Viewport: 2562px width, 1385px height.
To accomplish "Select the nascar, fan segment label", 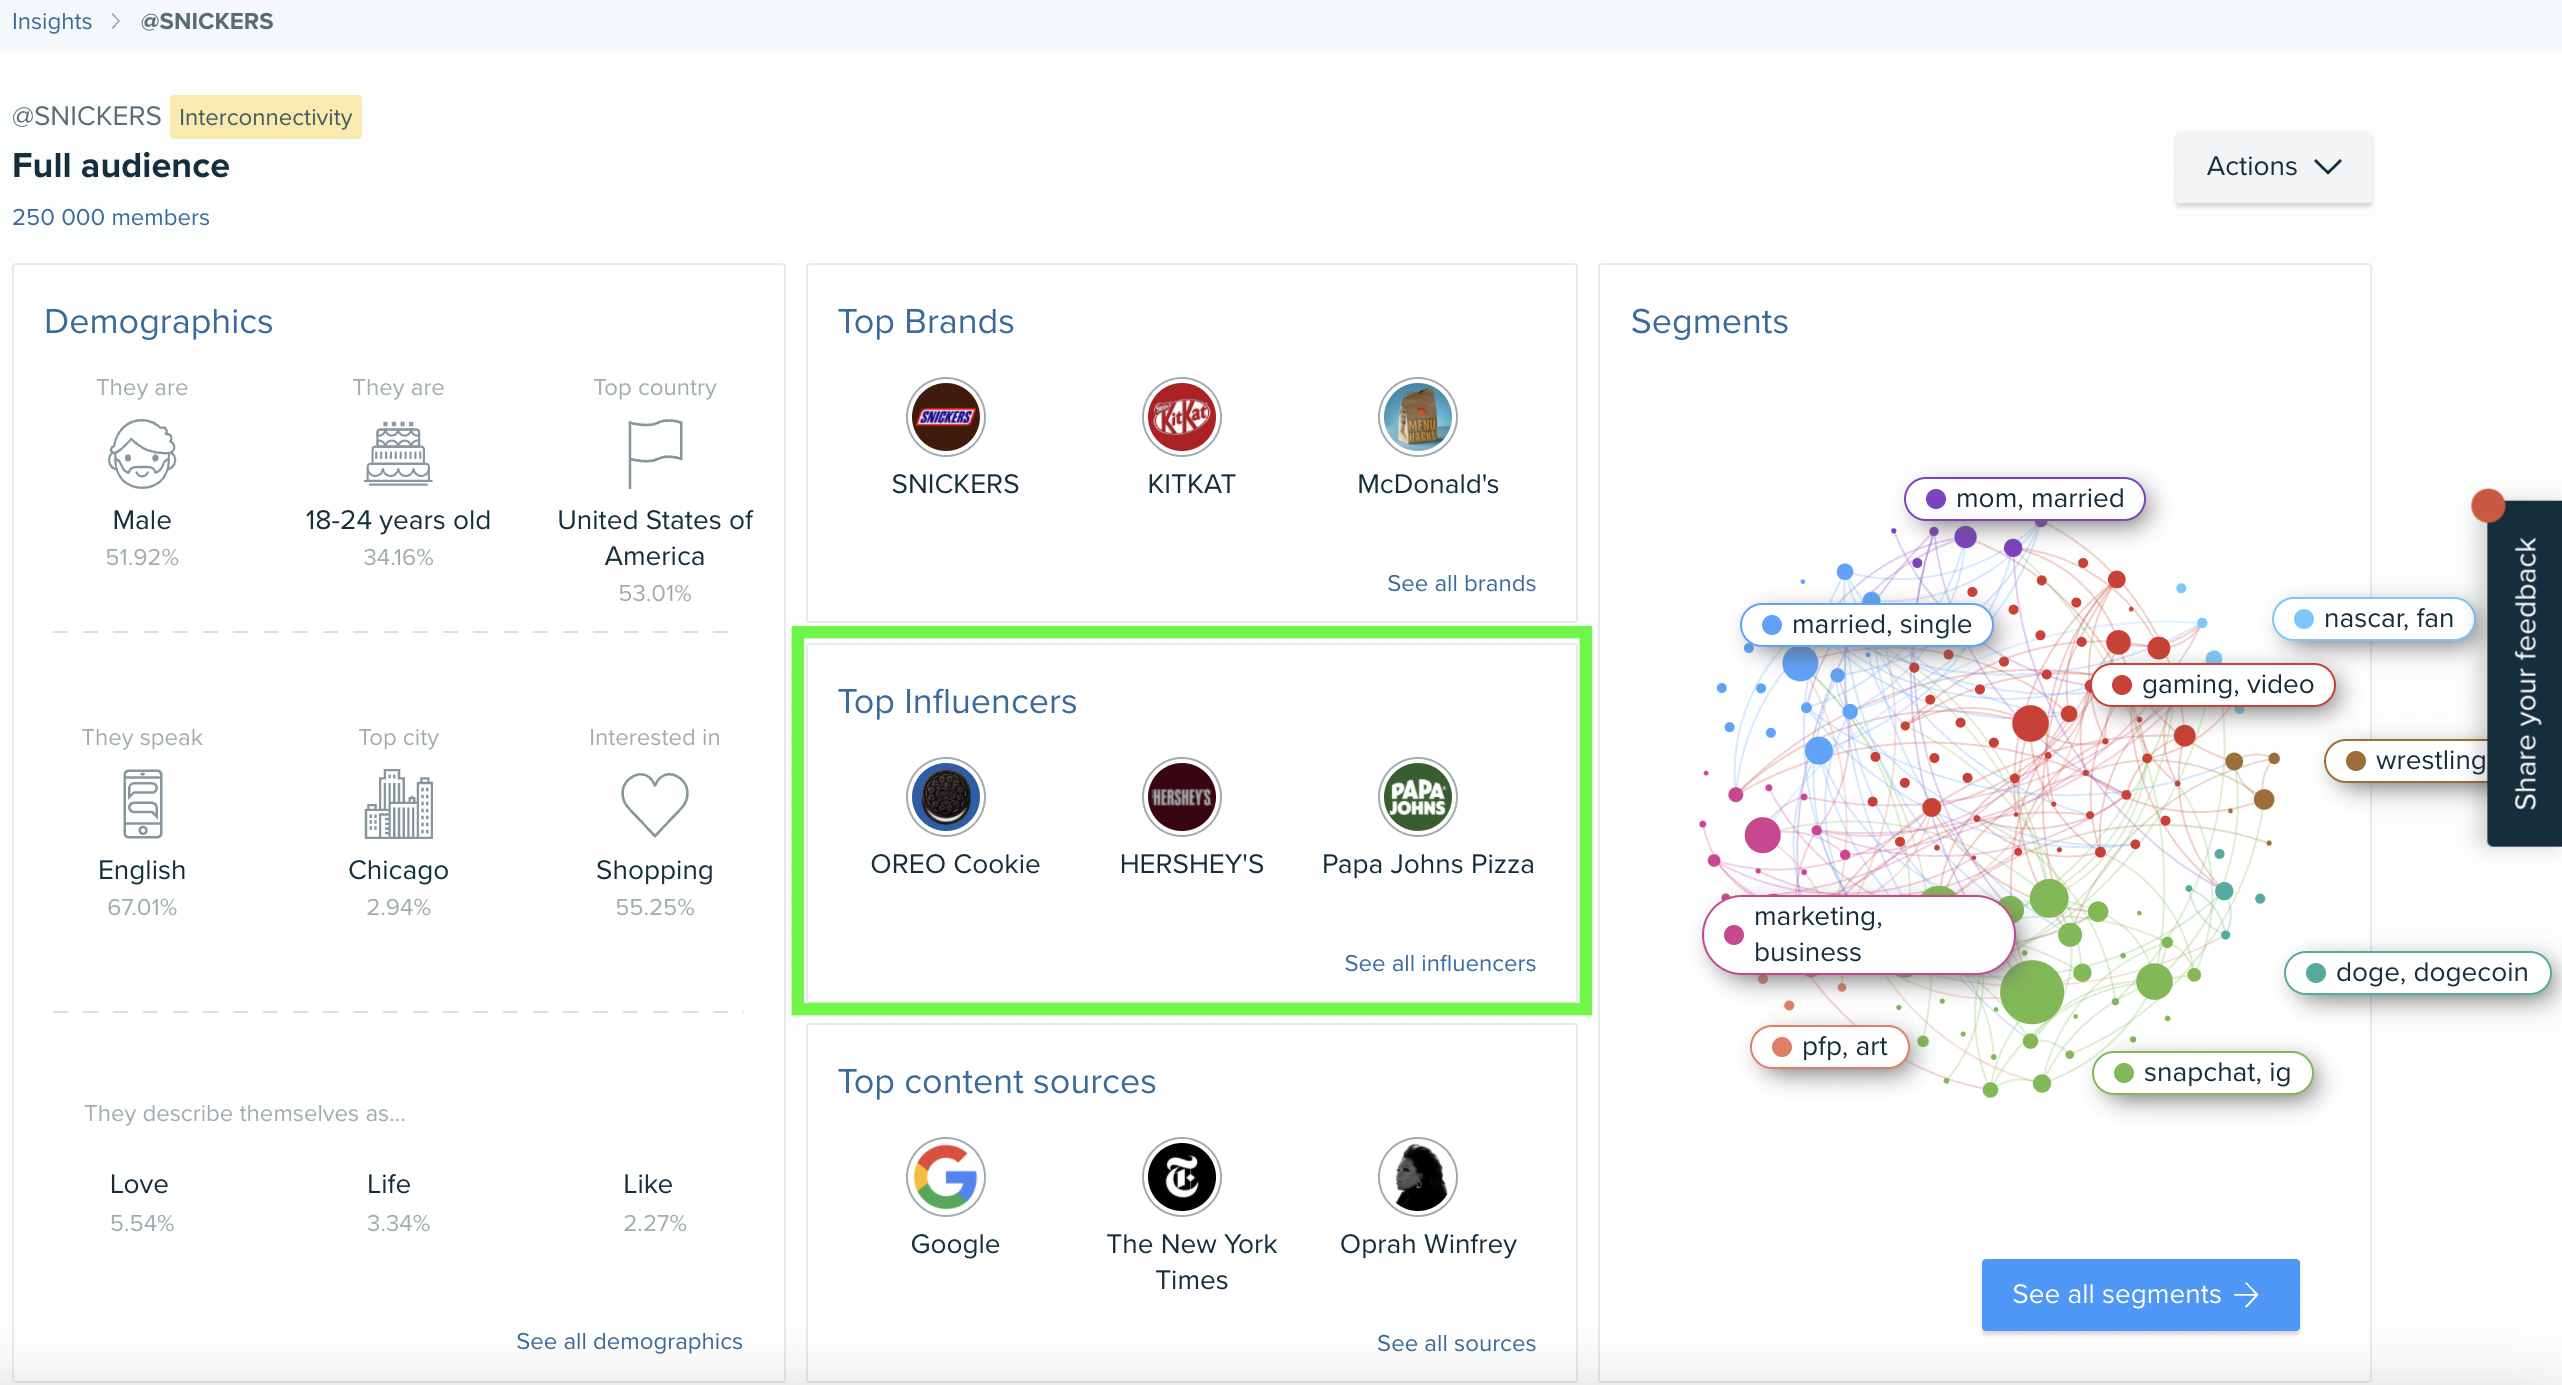I will (x=2374, y=618).
